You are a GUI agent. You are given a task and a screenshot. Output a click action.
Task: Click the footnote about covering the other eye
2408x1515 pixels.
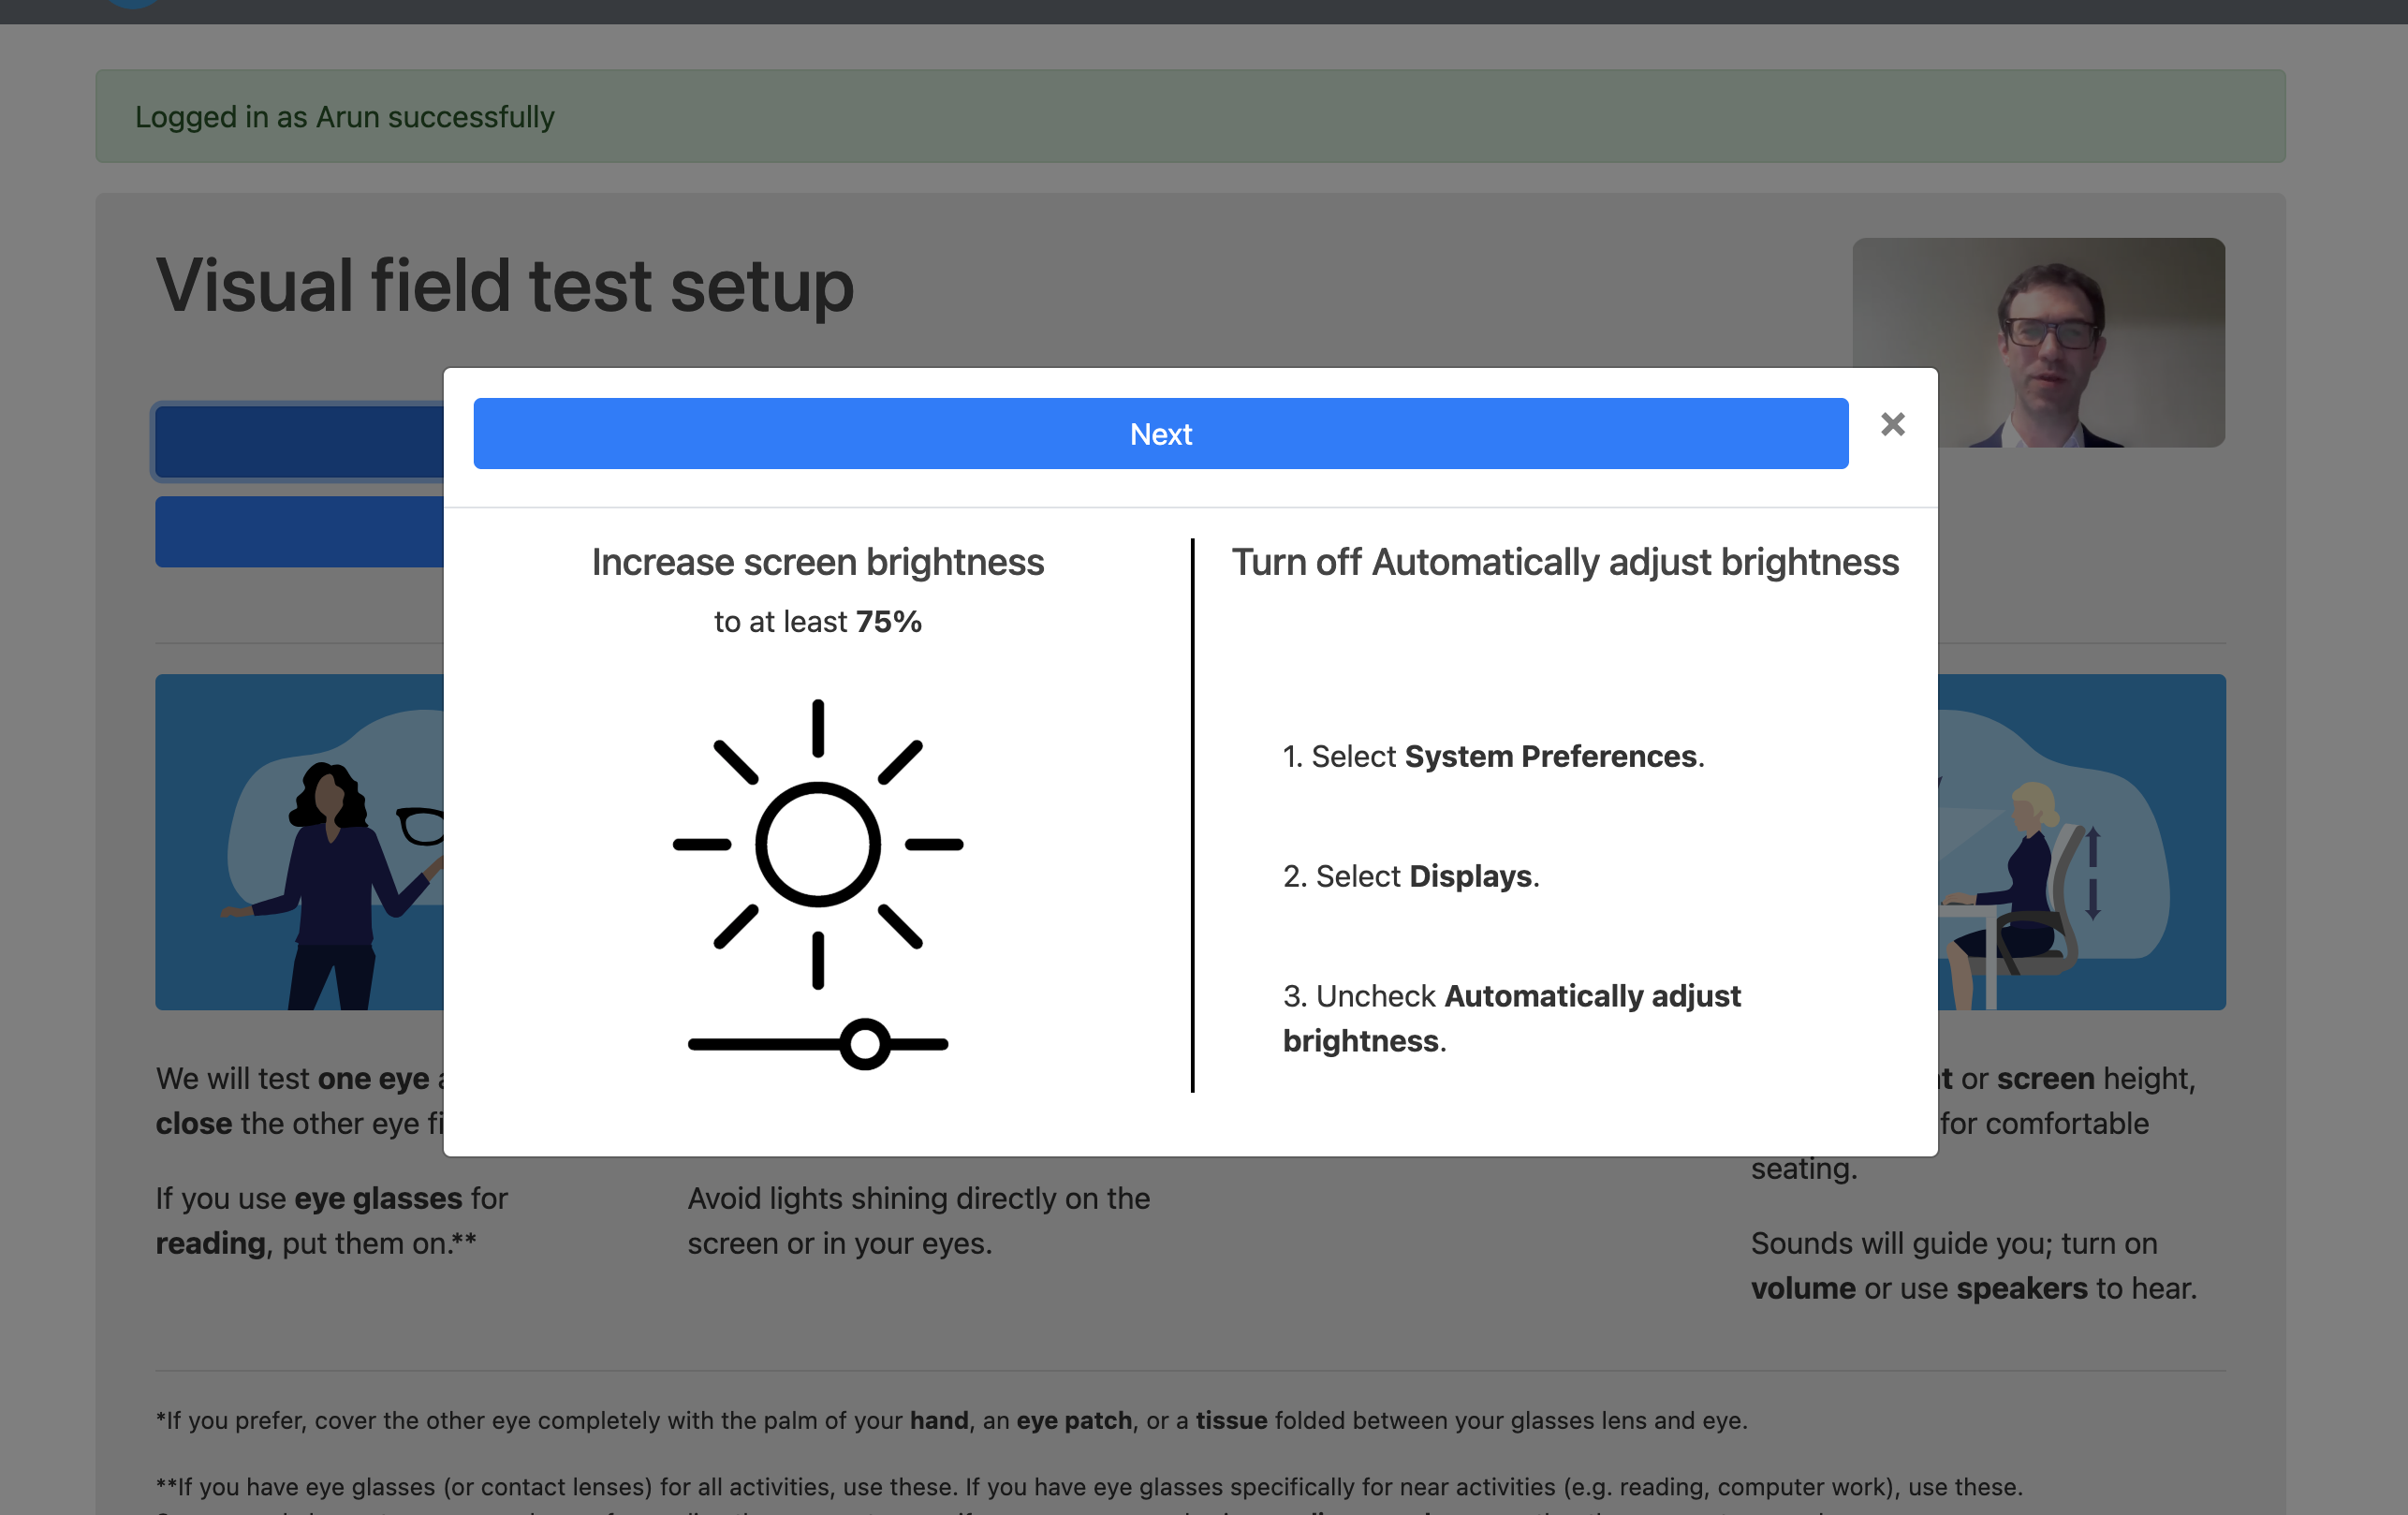(951, 1420)
